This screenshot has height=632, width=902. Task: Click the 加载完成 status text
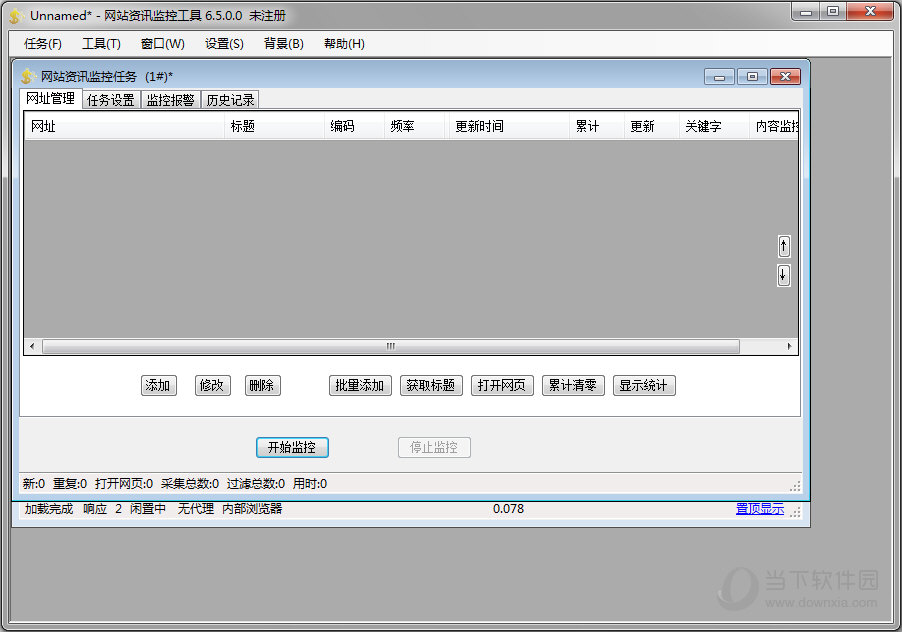point(49,508)
